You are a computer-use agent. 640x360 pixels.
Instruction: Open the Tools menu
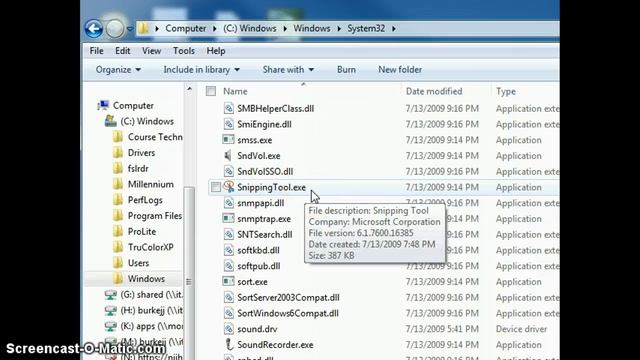click(x=184, y=51)
